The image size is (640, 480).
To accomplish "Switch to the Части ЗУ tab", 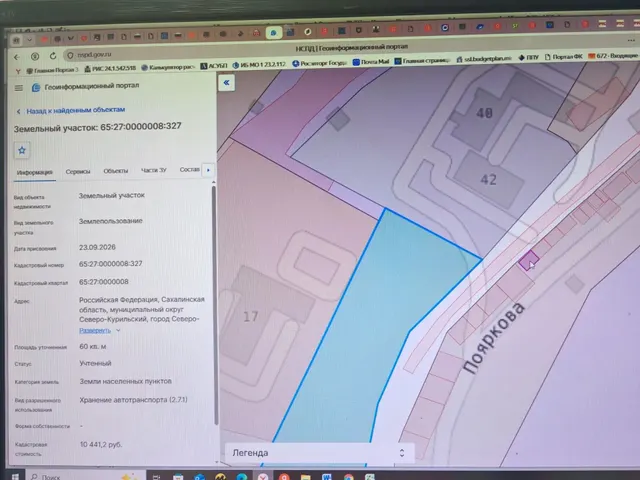I will click(153, 170).
